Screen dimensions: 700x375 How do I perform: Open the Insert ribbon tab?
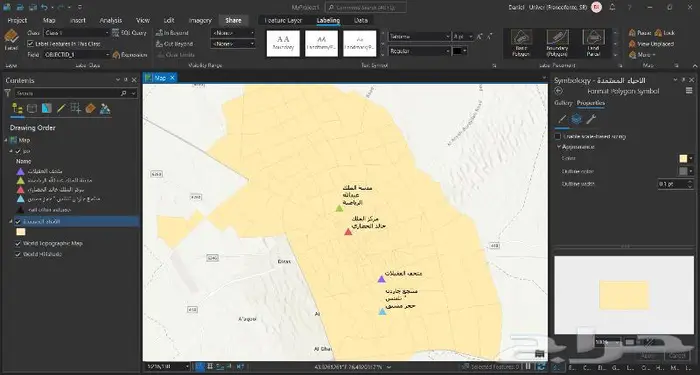point(78,20)
